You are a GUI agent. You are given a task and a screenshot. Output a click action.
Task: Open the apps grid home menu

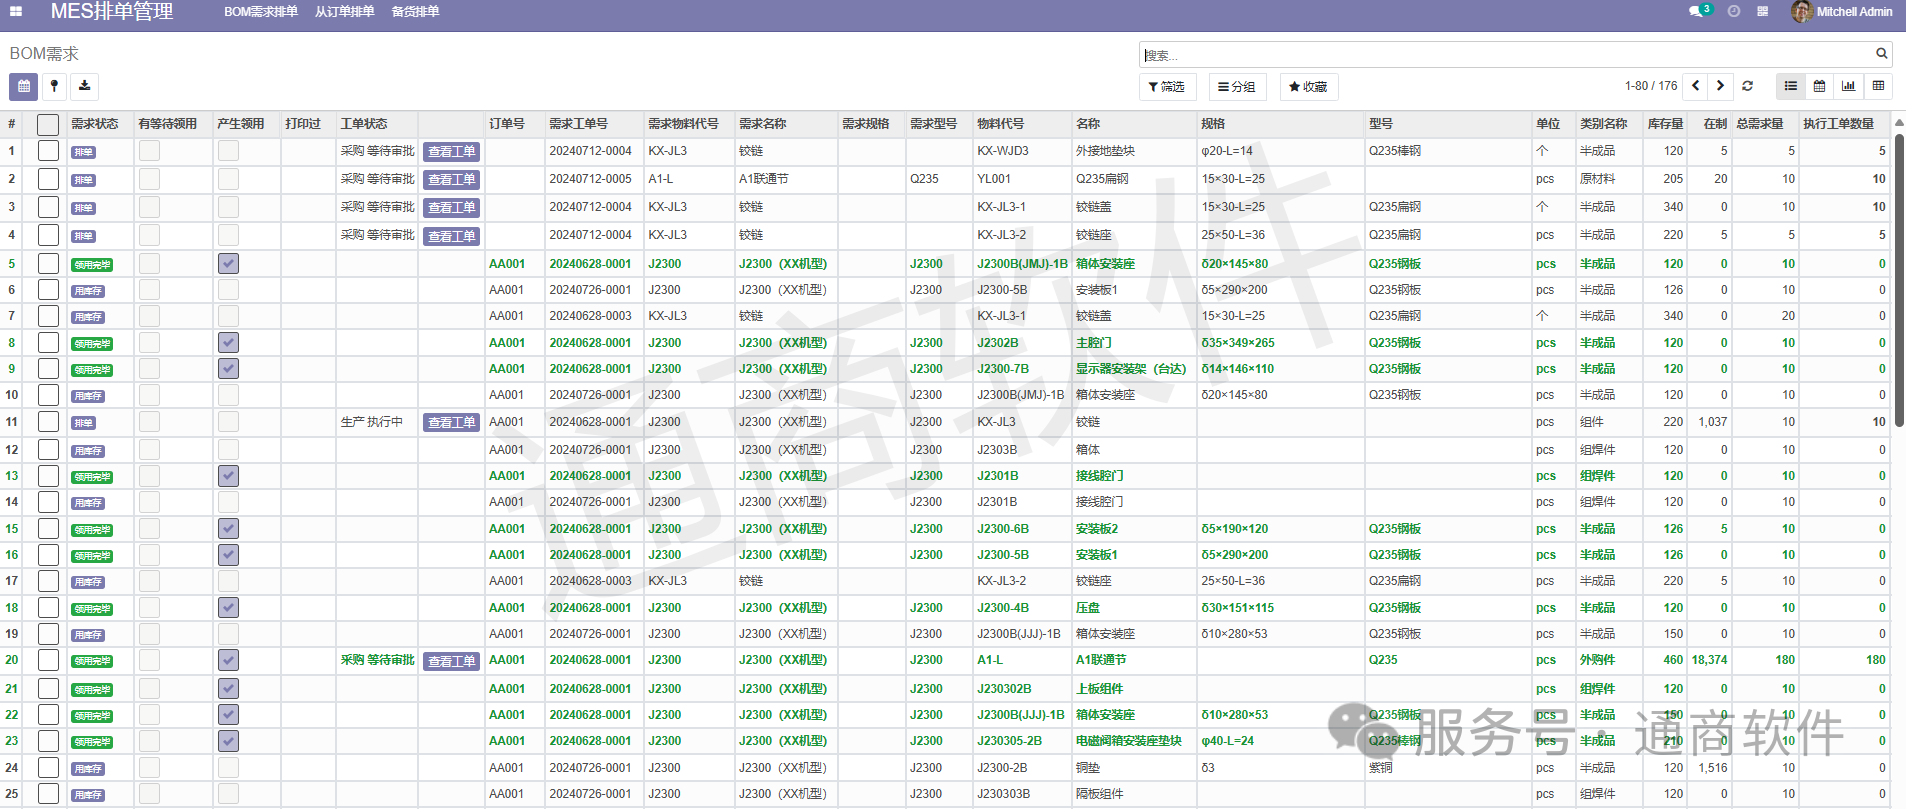(16, 12)
